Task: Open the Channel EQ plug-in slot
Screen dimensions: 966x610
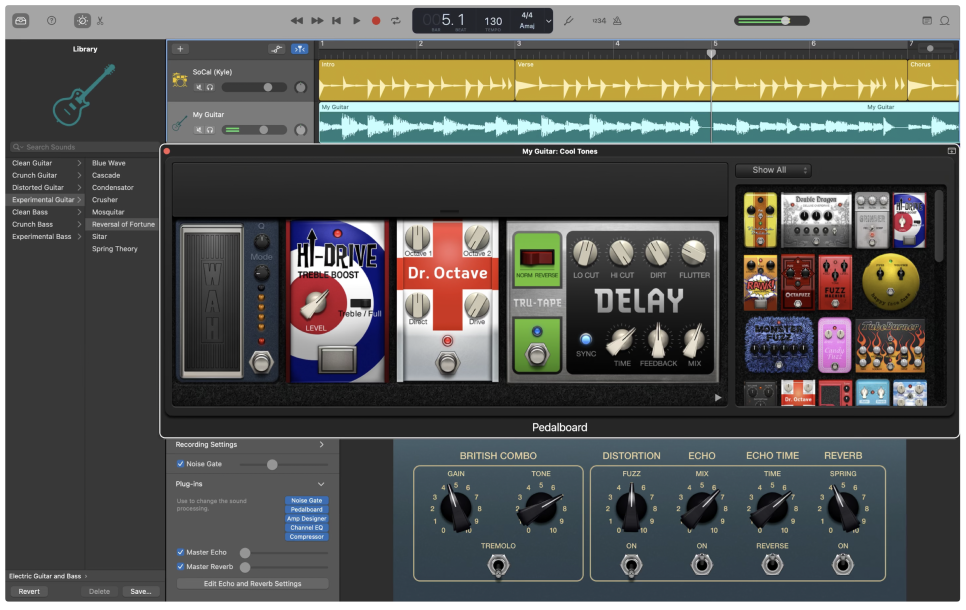Action: coord(306,528)
